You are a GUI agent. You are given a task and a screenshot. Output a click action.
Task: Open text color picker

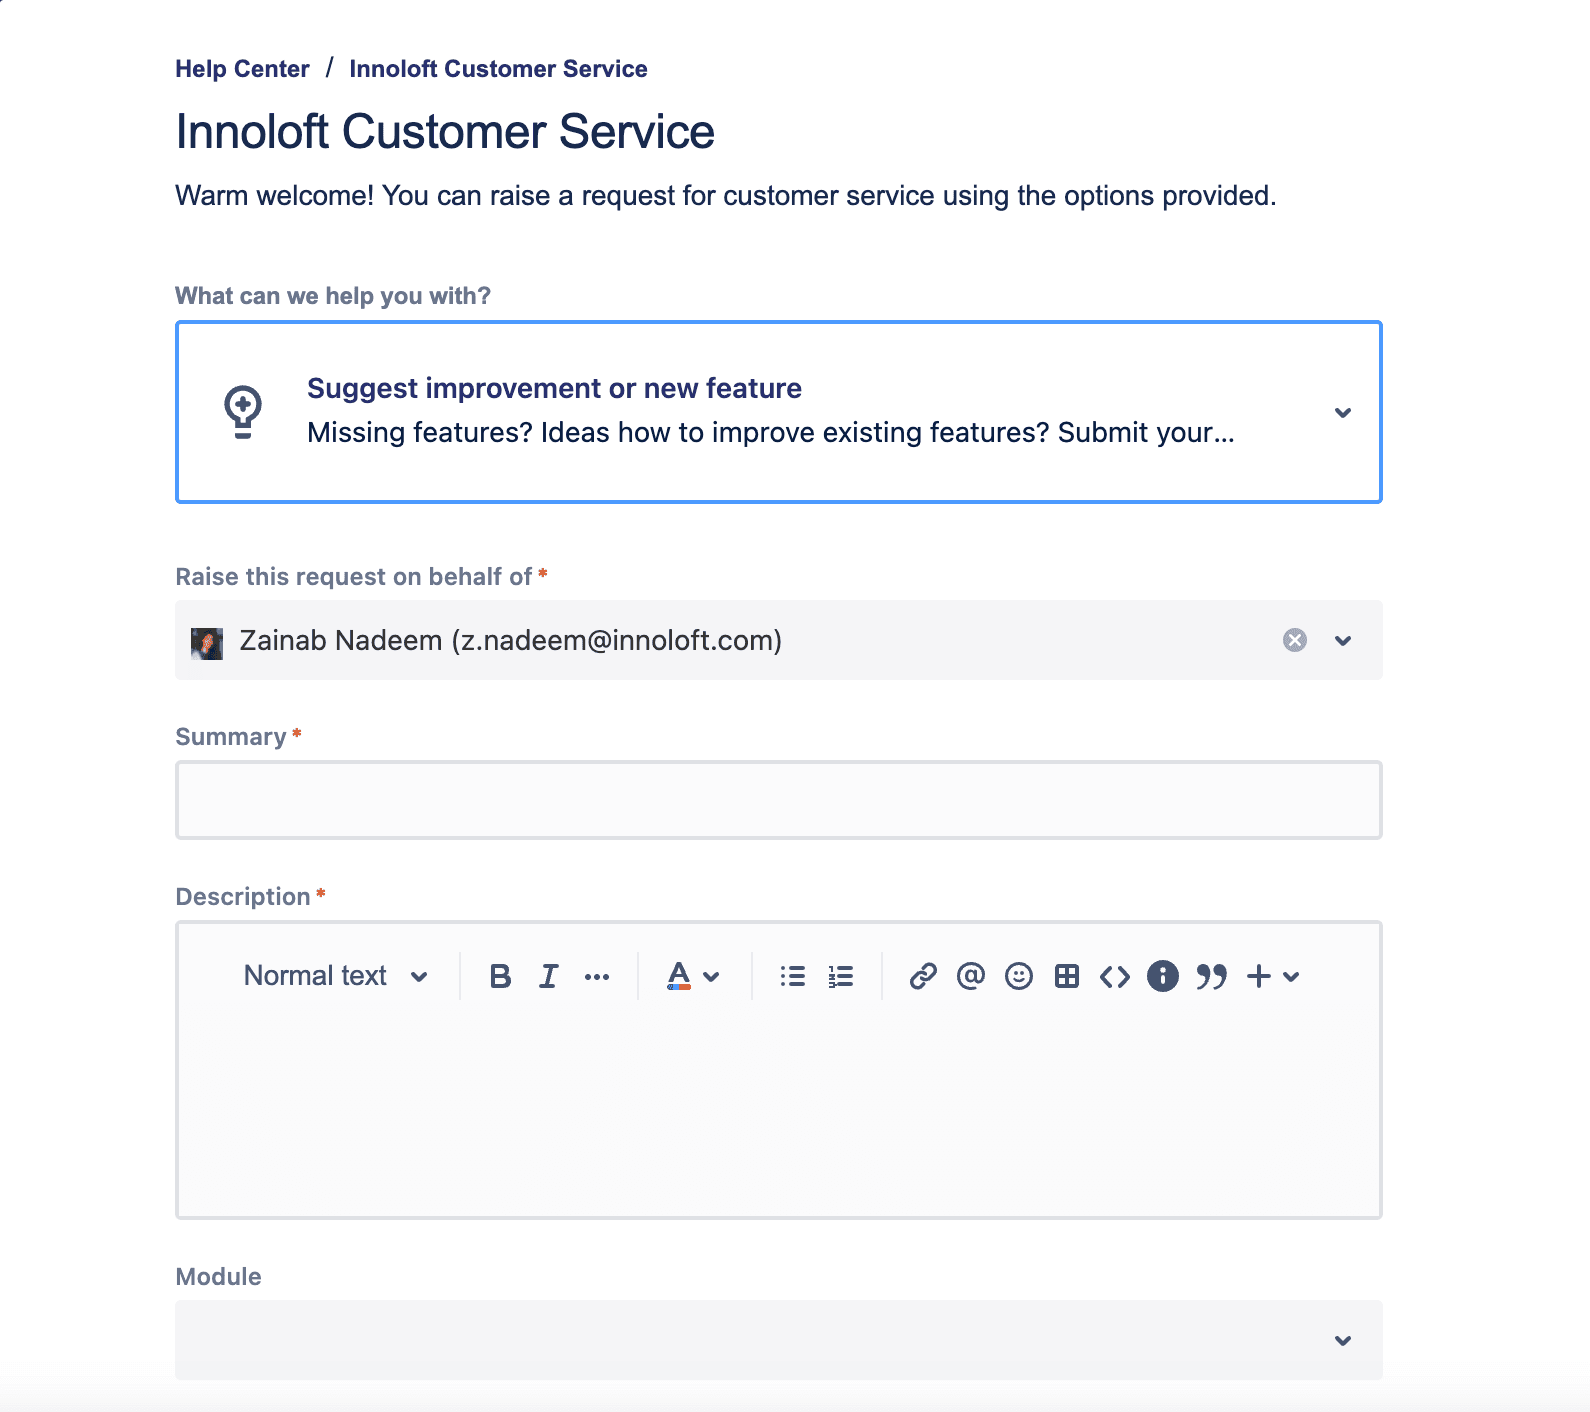coord(692,976)
